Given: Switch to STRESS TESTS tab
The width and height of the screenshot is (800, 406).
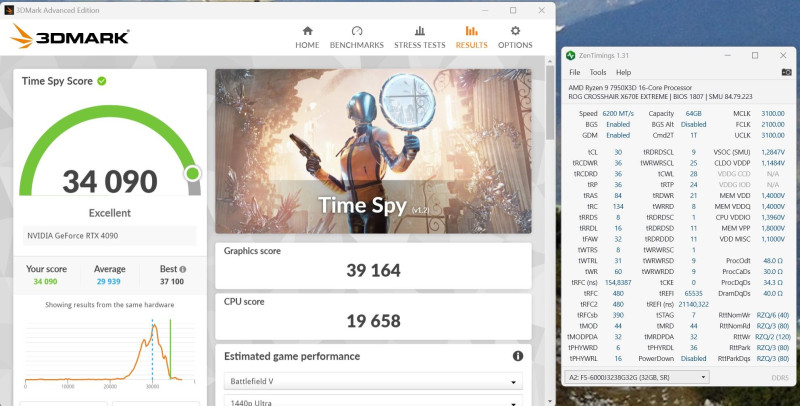Looking at the screenshot, I should pos(419,38).
